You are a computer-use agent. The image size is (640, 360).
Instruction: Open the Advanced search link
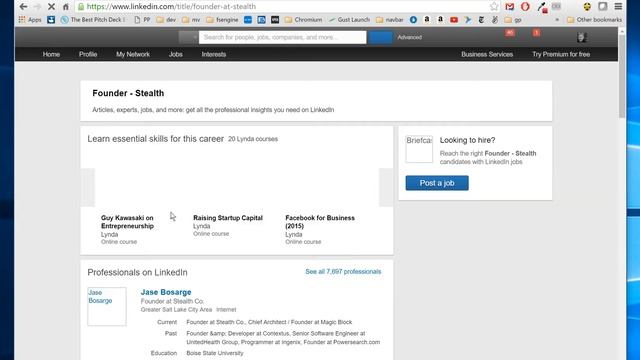(409, 37)
